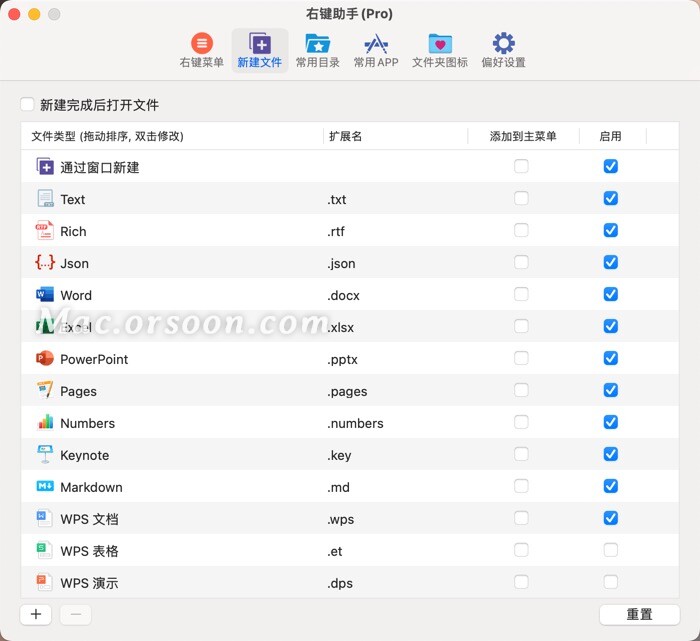Click the WPS 演示 icon
This screenshot has height=641, width=700.
click(44, 582)
